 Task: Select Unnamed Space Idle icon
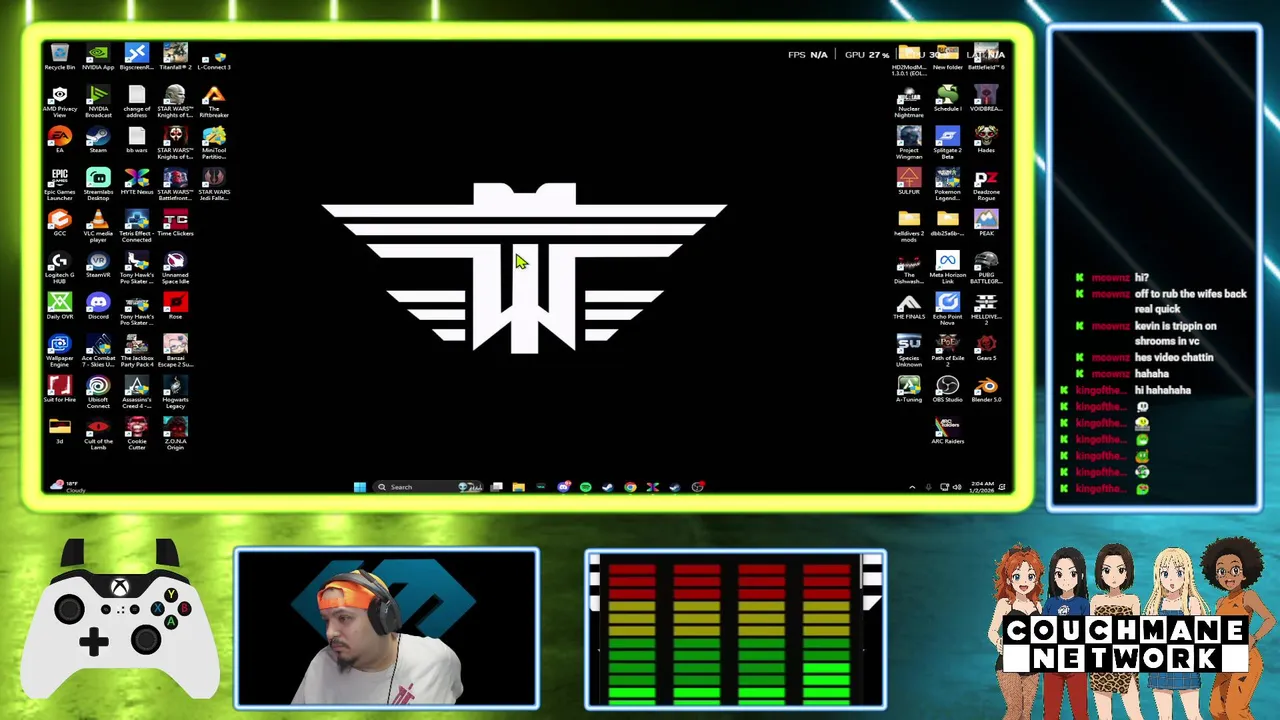click(x=175, y=268)
